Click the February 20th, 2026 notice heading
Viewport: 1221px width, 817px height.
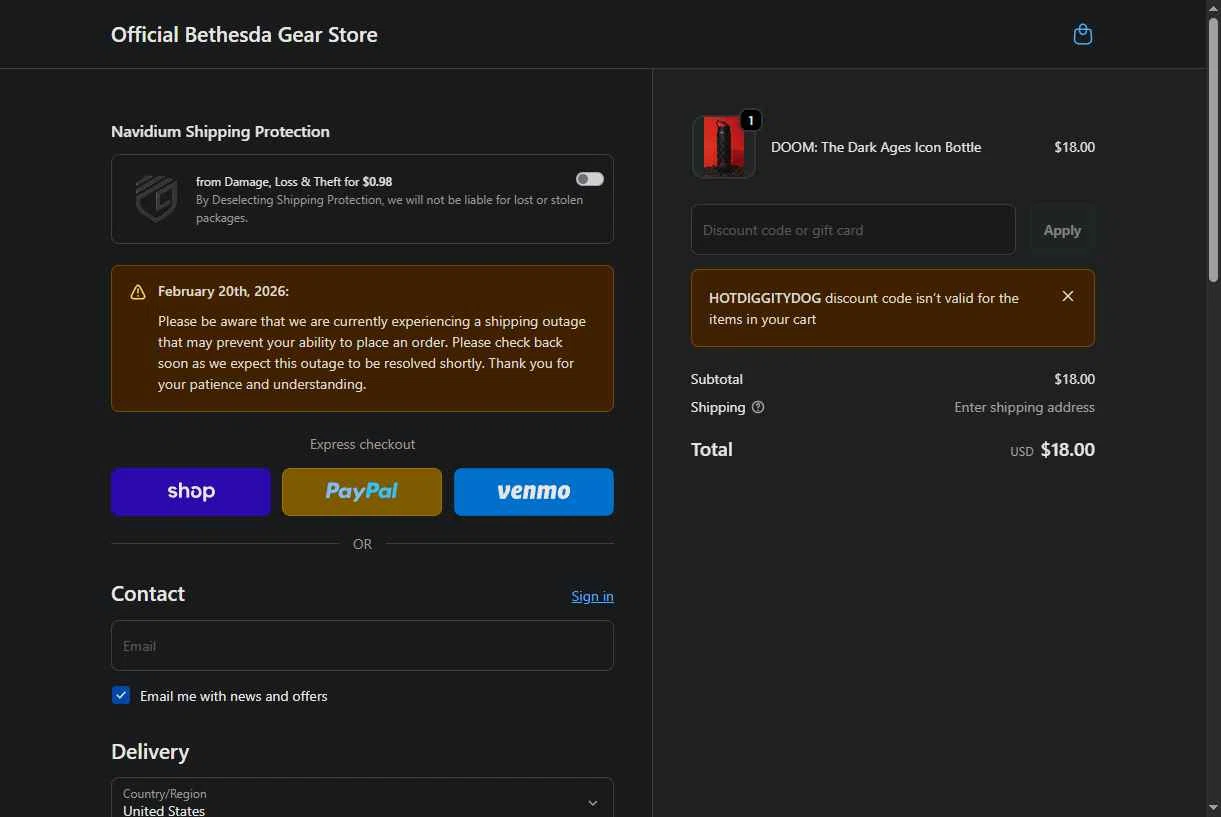[x=223, y=292]
